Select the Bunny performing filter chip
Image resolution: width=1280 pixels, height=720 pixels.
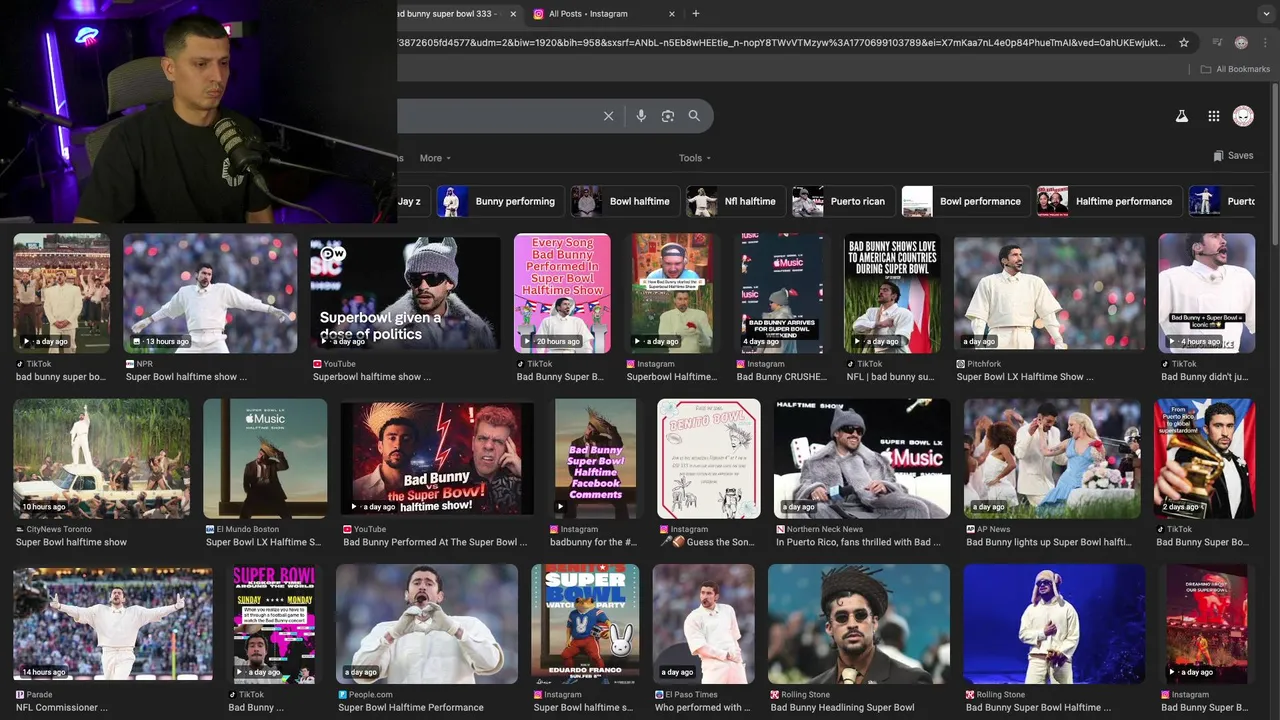(500, 201)
